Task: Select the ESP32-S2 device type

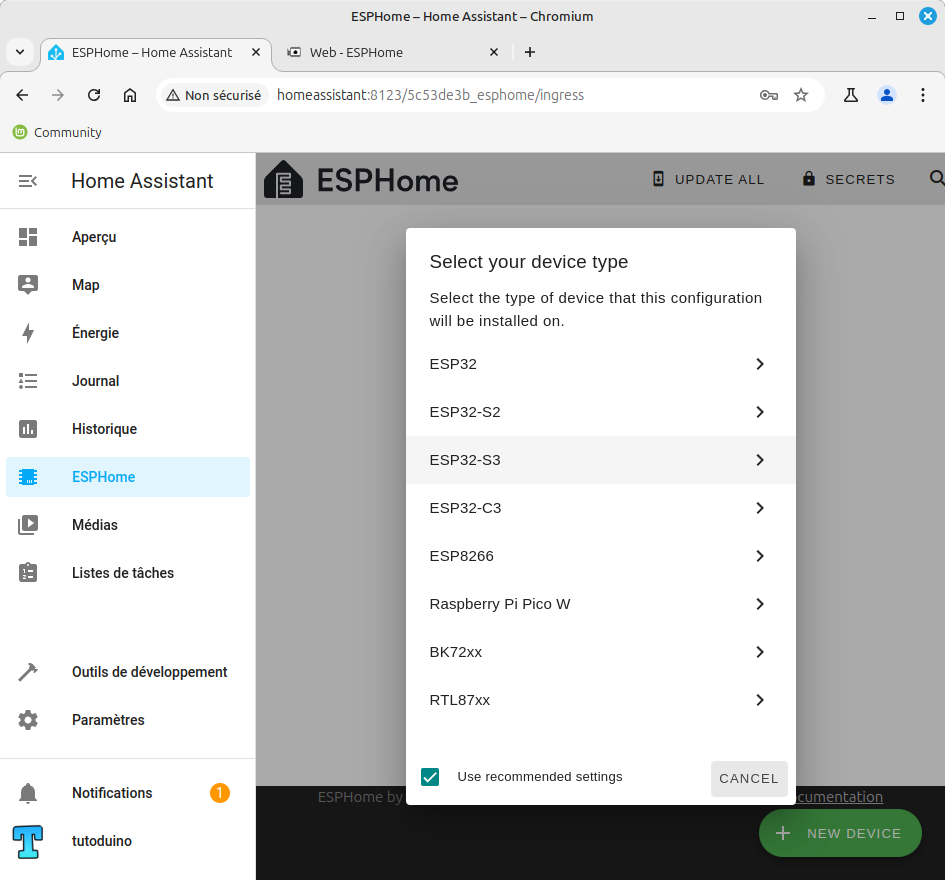Action: [x=601, y=412]
